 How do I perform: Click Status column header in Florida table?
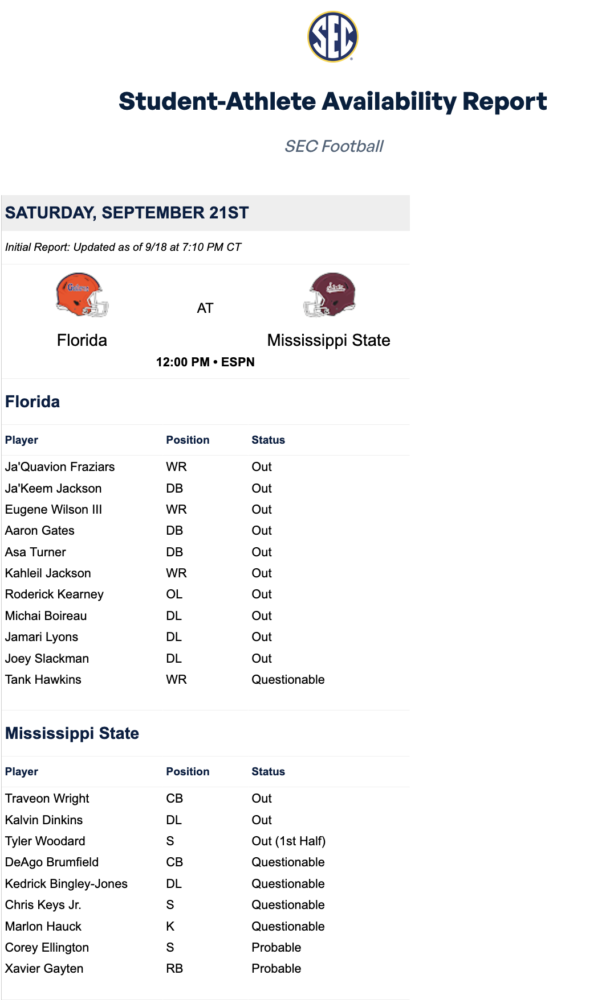[x=268, y=440]
